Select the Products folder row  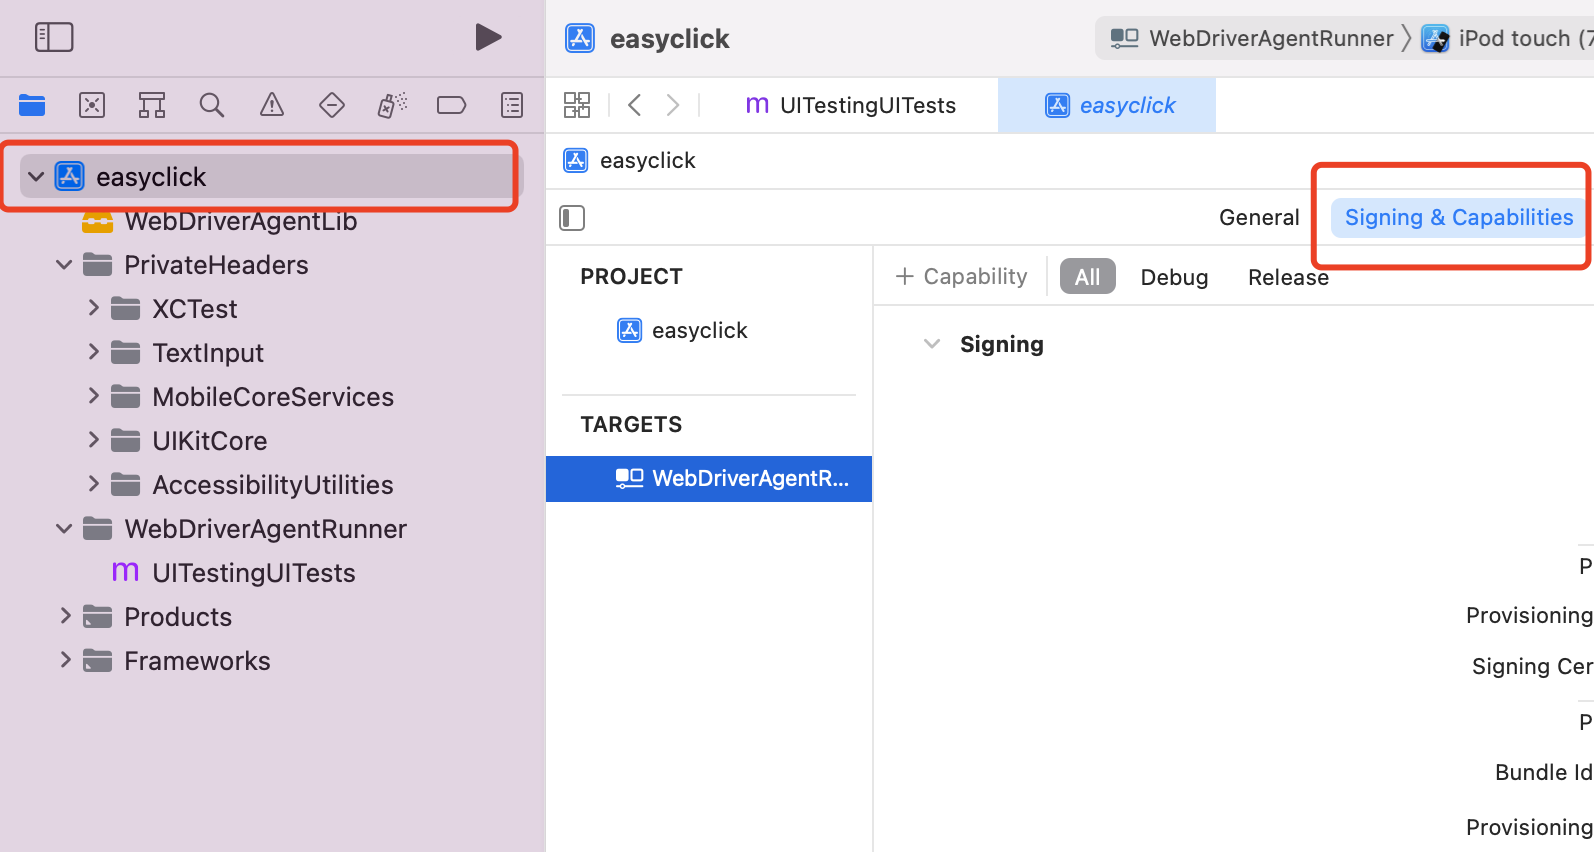[x=178, y=617]
